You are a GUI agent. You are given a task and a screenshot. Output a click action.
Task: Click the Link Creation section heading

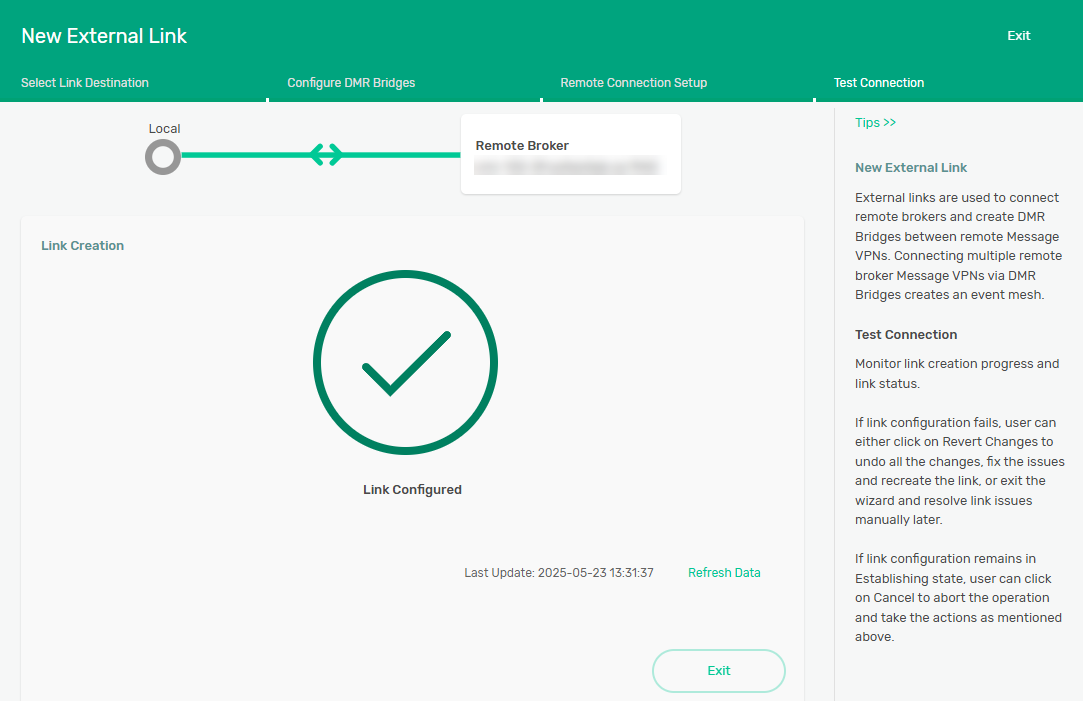tap(82, 246)
